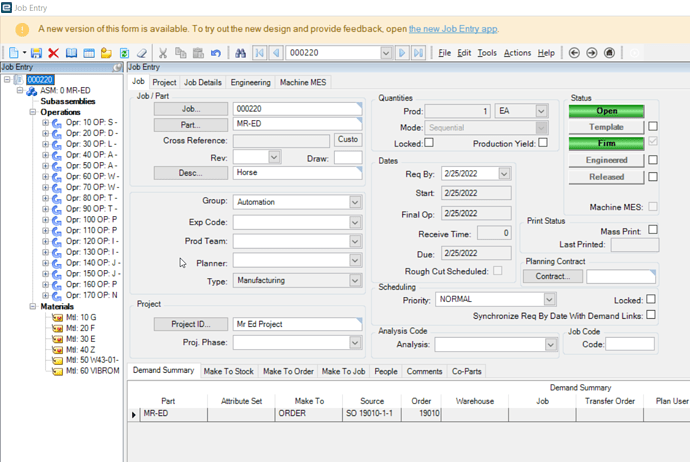The image size is (690, 462).
Task: Open the Tools menu
Action: point(487,53)
